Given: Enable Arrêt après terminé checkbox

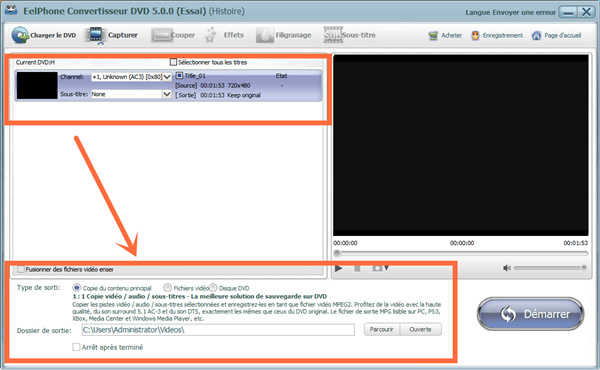Looking at the screenshot, I should point(76,347).
